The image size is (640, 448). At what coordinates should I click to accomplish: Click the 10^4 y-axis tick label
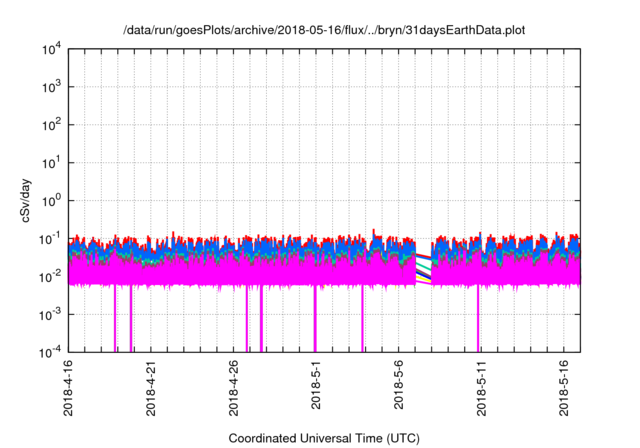point(51,50)
